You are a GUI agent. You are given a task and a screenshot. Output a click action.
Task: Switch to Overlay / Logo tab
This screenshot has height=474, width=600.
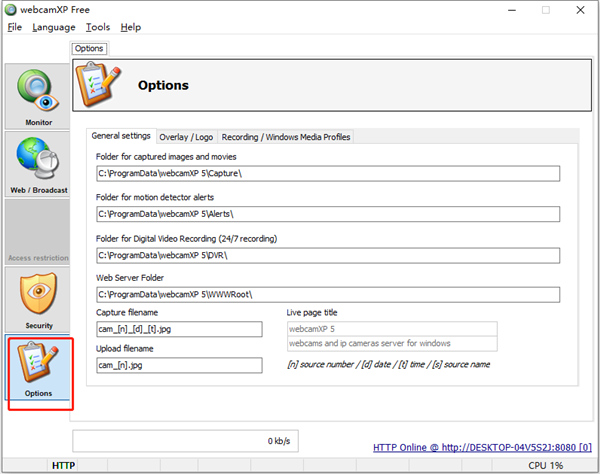(x=186, y=137)
